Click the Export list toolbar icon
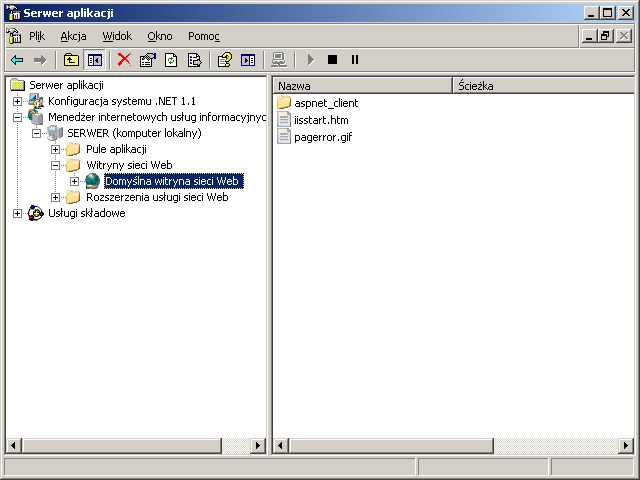This screenshot has height=480, width=640. point(194,60)
